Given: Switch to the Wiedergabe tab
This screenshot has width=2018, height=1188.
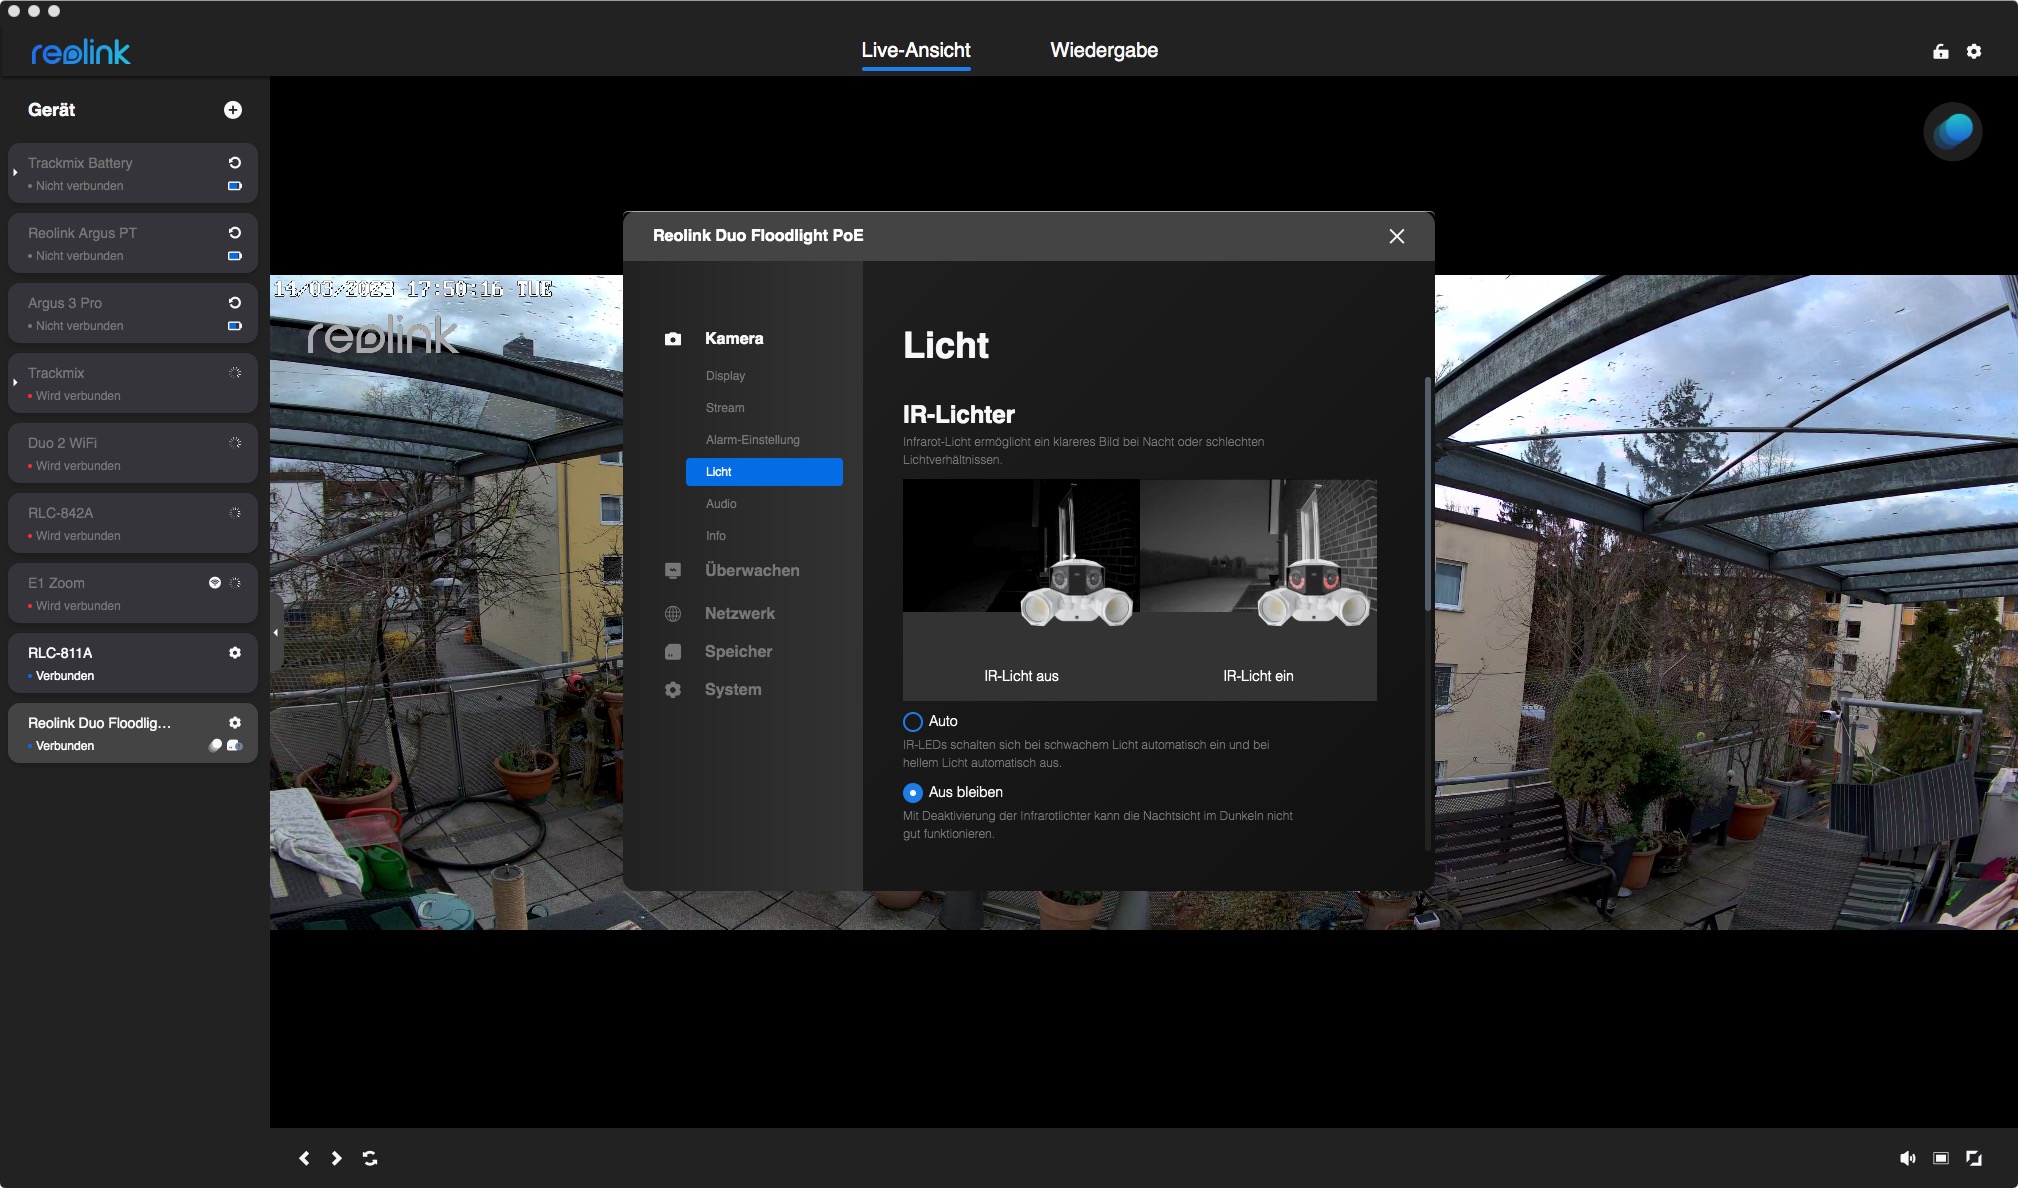Looking at the screenshot, I should click(1104, 51).
